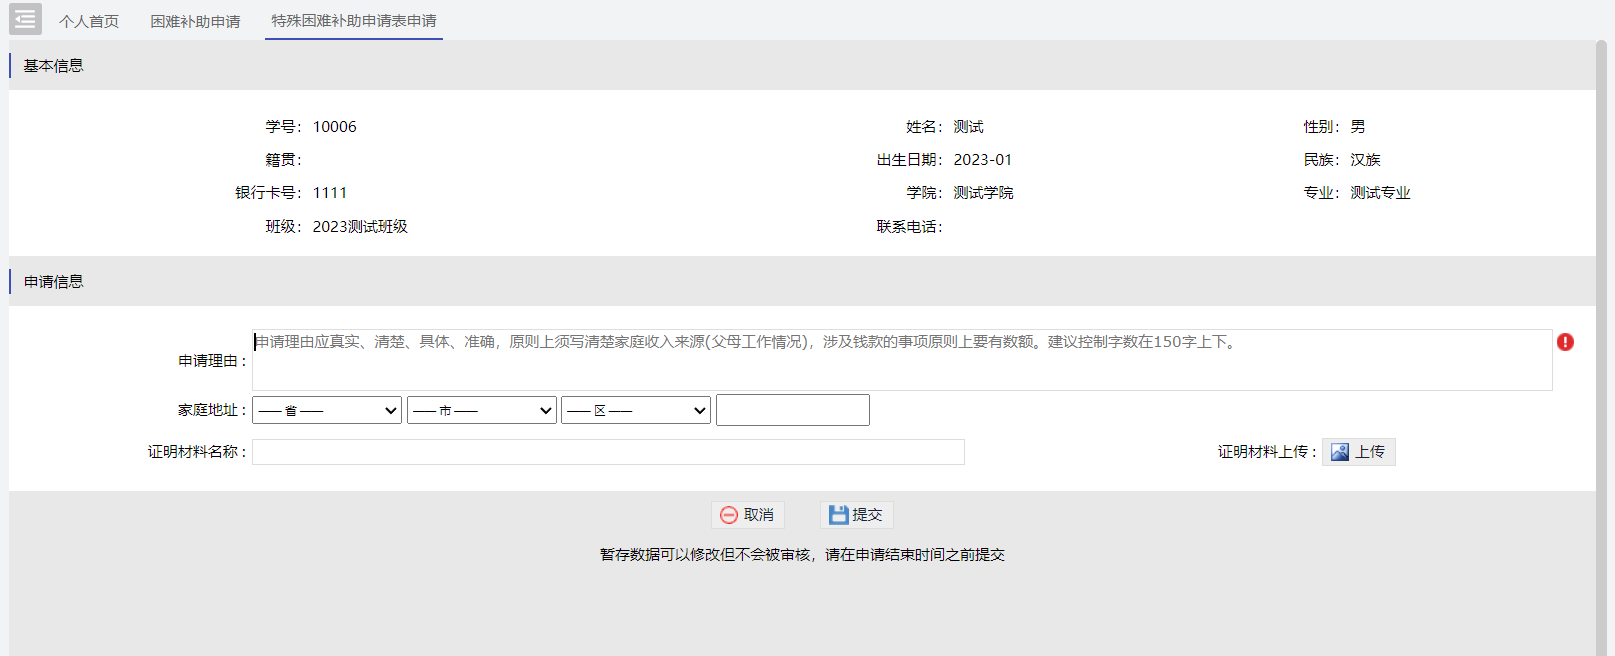
Task: Toggle the sidebar menu hamburger icon
Action: (25, 19)
